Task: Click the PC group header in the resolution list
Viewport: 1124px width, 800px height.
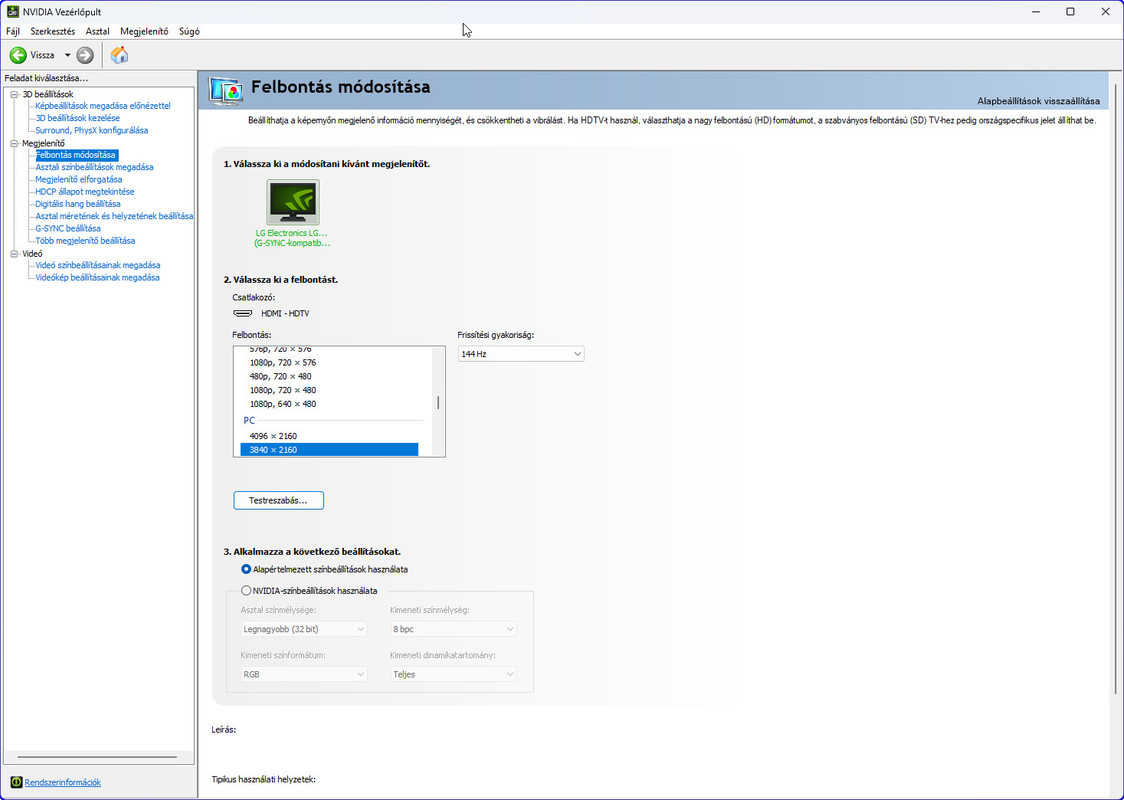Action: point(249,421)
